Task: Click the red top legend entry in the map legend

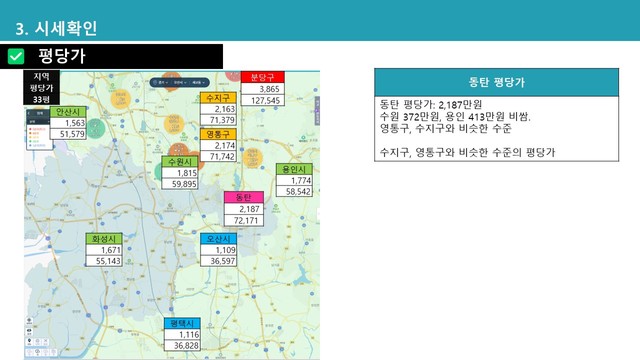Action: coord(37,129)
